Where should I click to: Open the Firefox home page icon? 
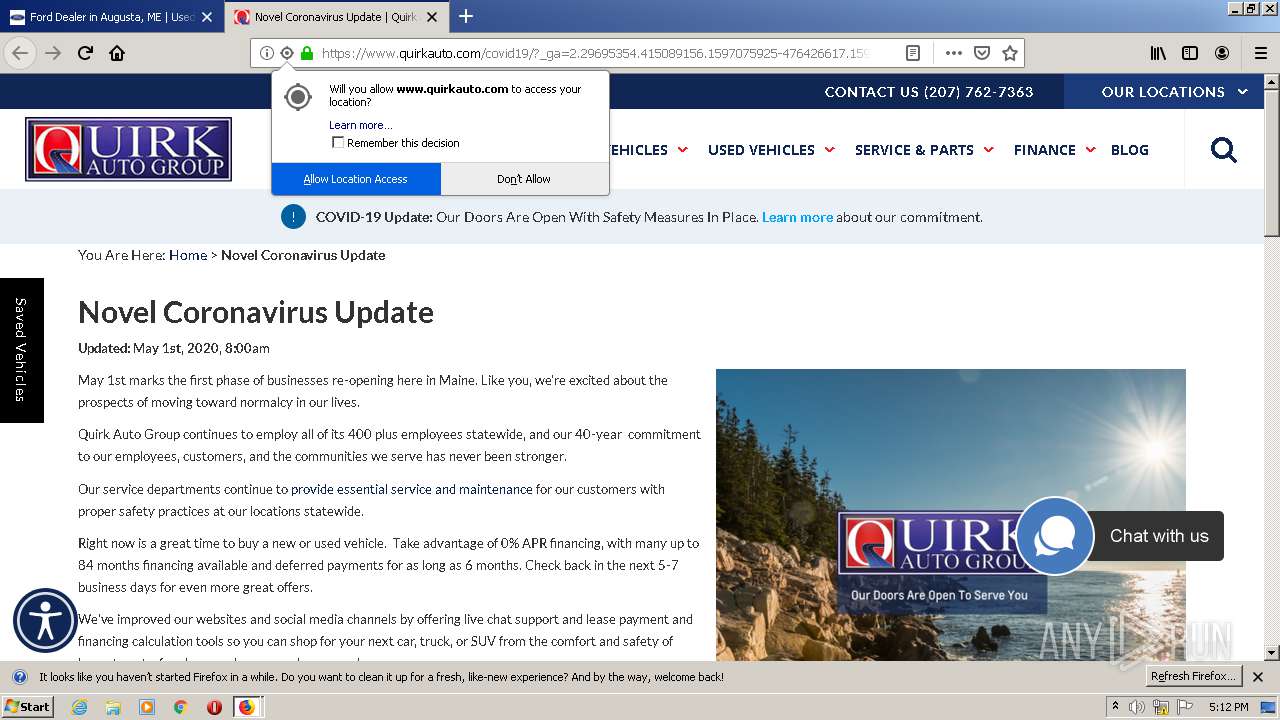pos(117,53)
